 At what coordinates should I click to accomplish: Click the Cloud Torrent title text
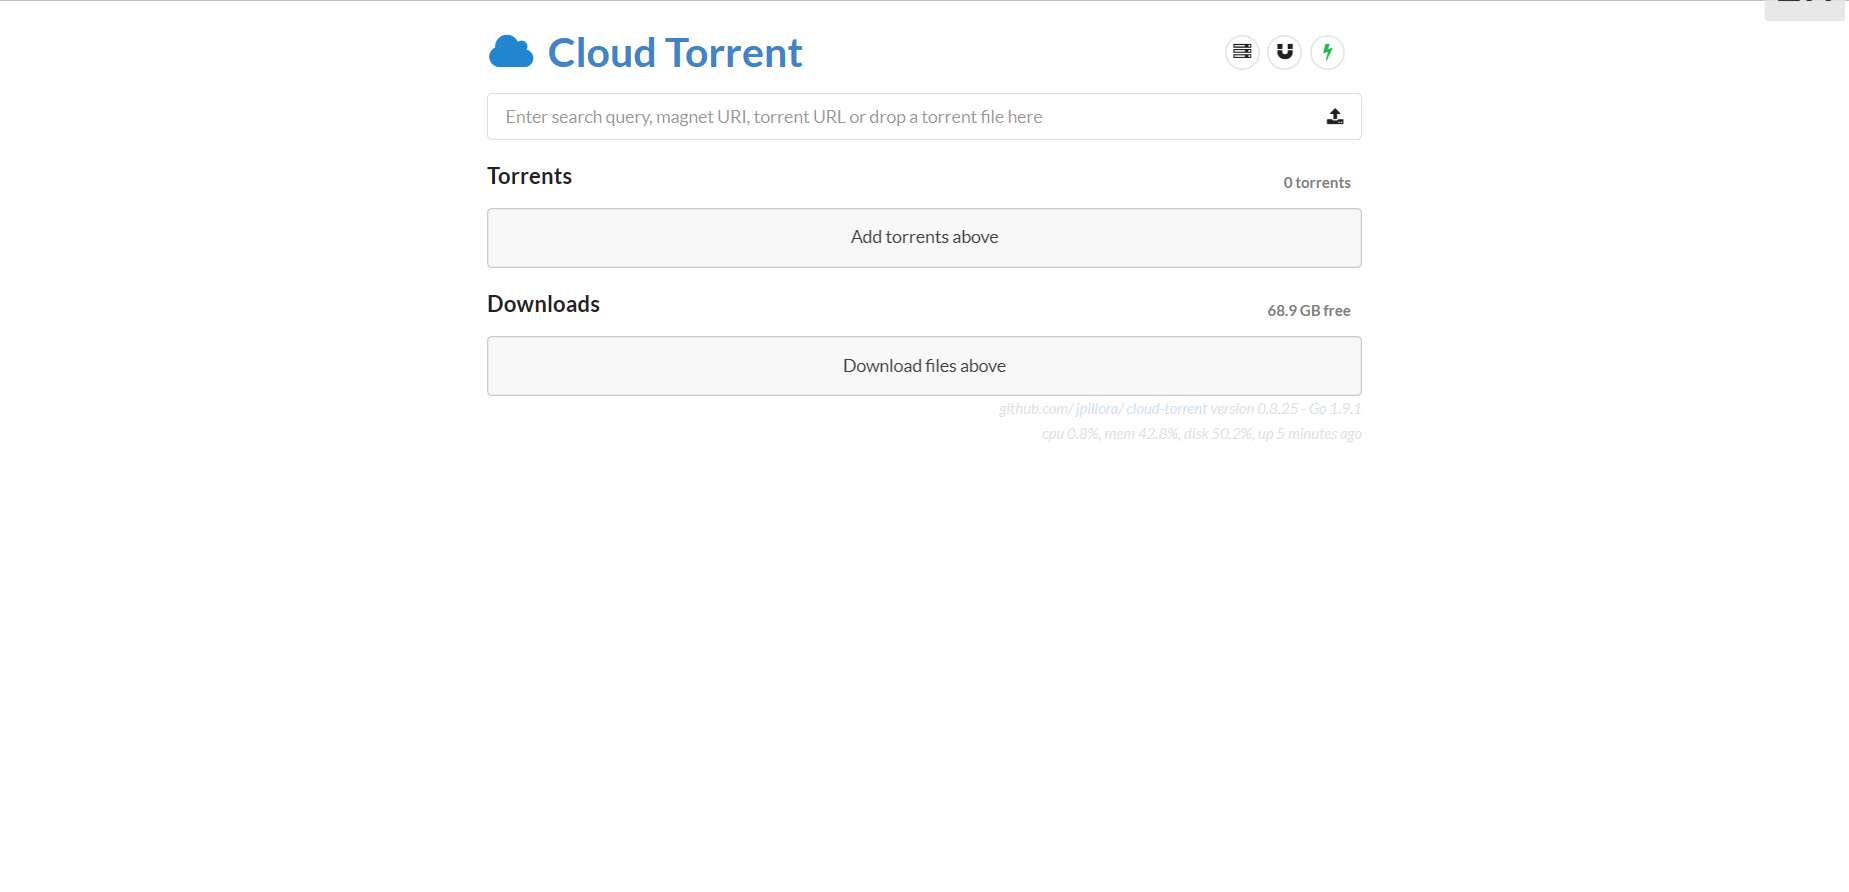click(x=675, y=53)
